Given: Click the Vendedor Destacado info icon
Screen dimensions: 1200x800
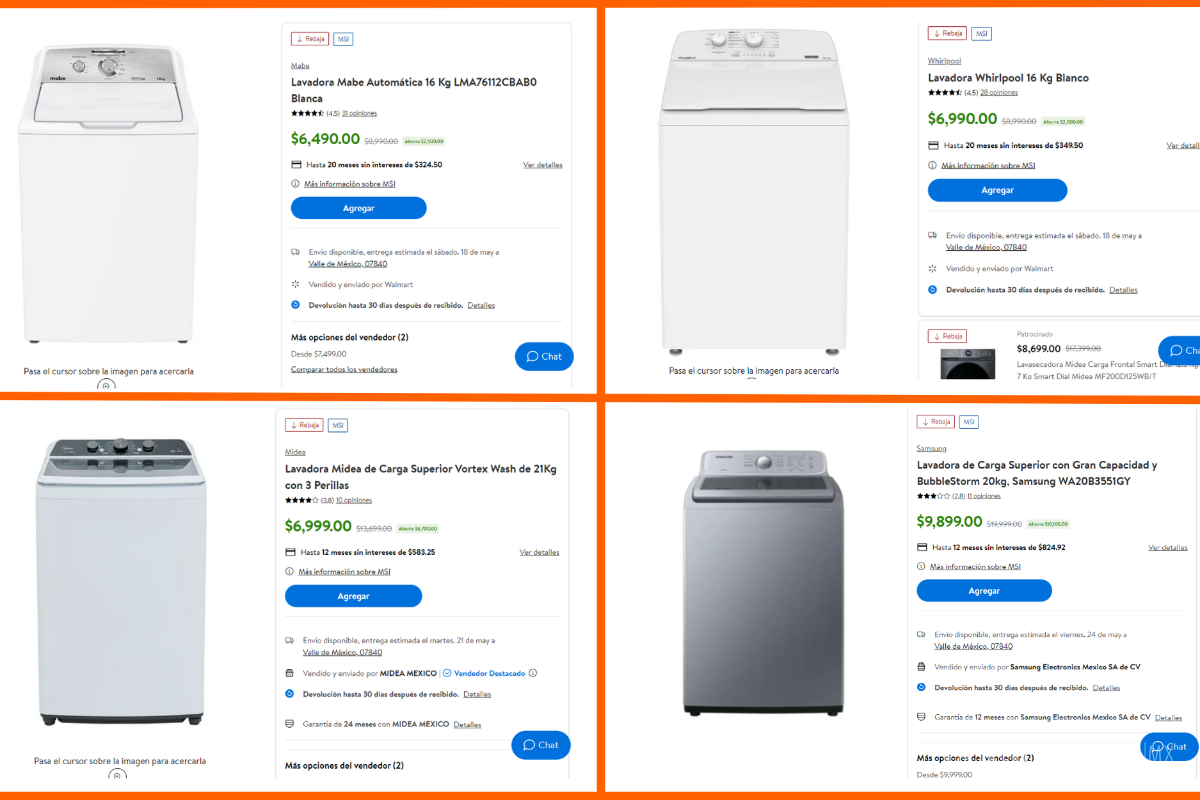Looking at the screenshot, I should 533,673.
